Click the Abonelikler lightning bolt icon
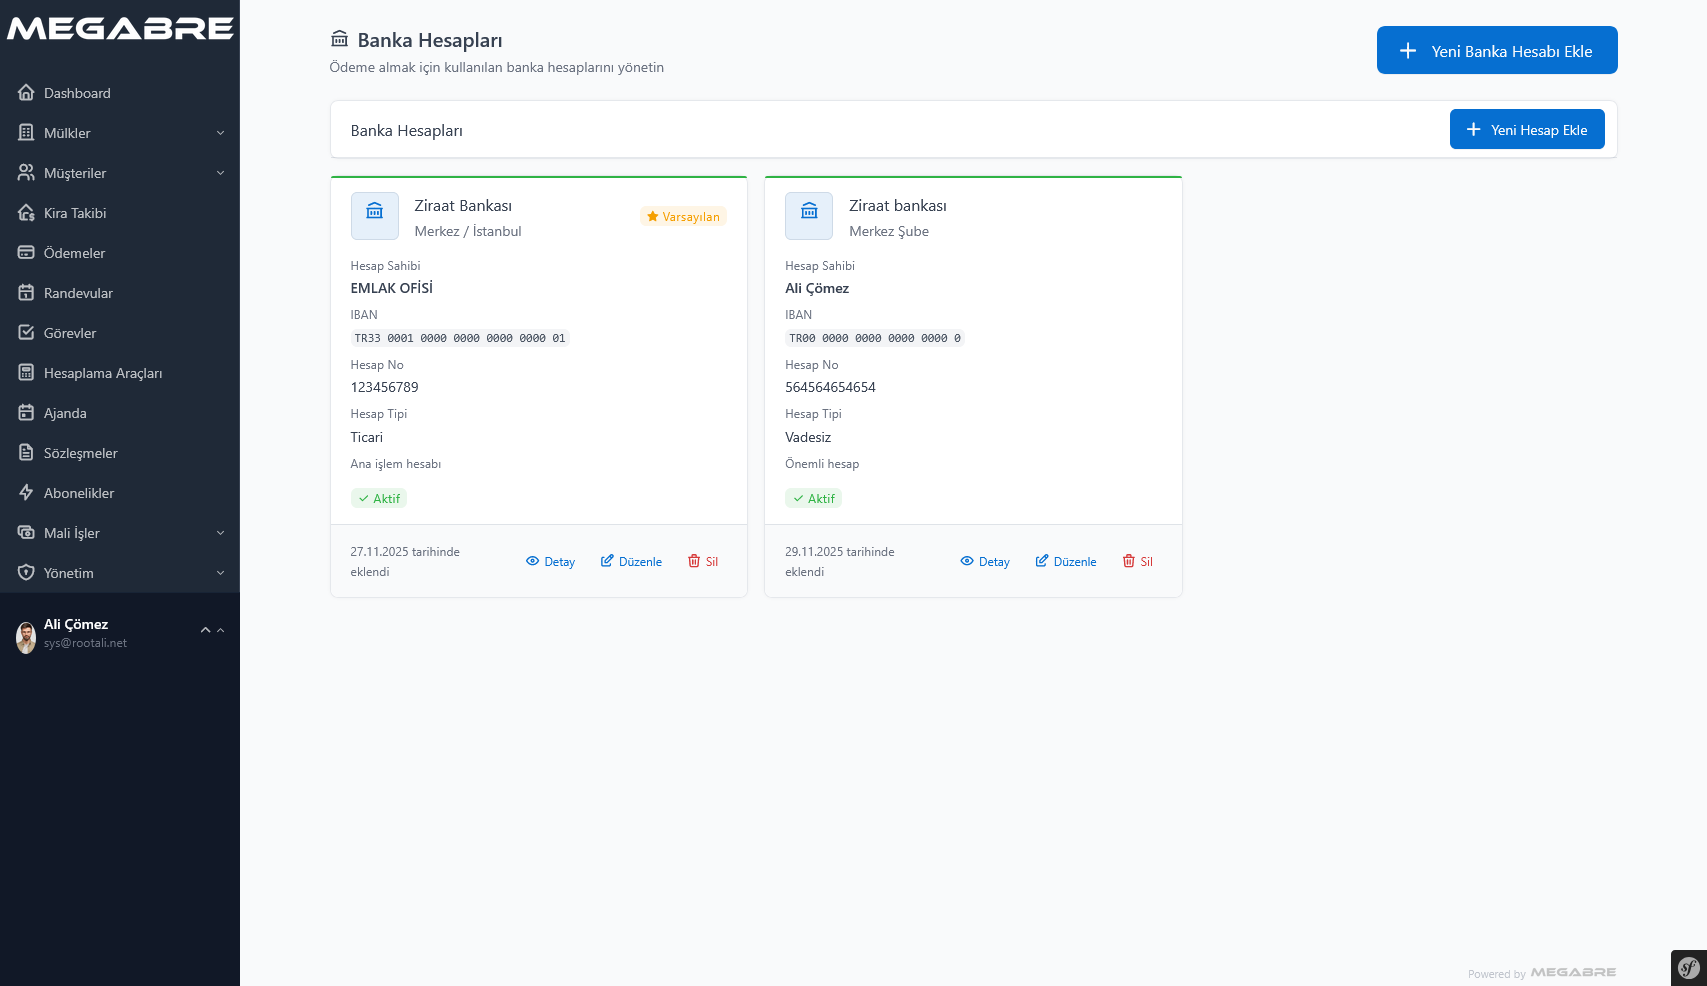1707x986 pixels. [x=26, y=493]
